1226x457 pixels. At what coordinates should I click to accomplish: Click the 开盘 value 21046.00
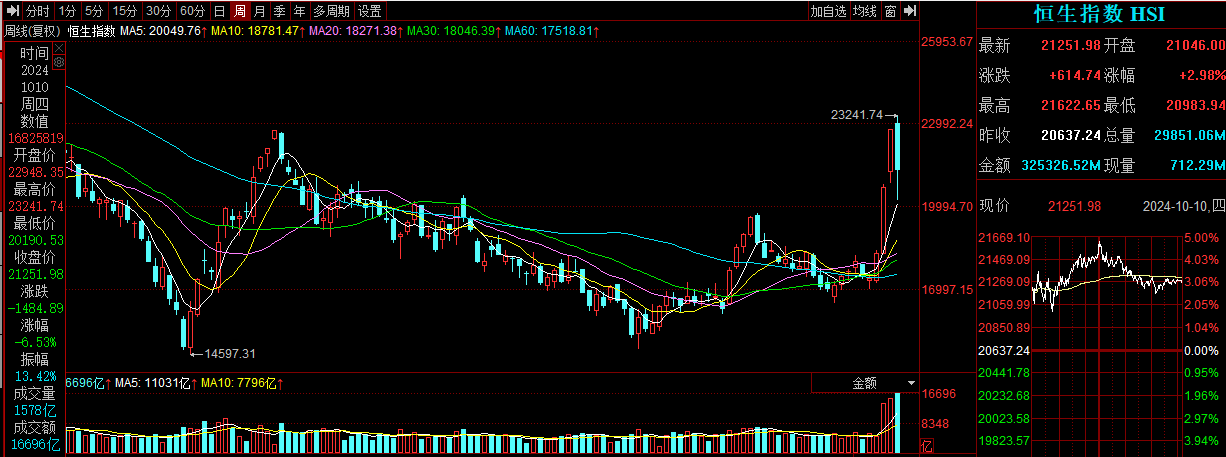(1195, 45)
